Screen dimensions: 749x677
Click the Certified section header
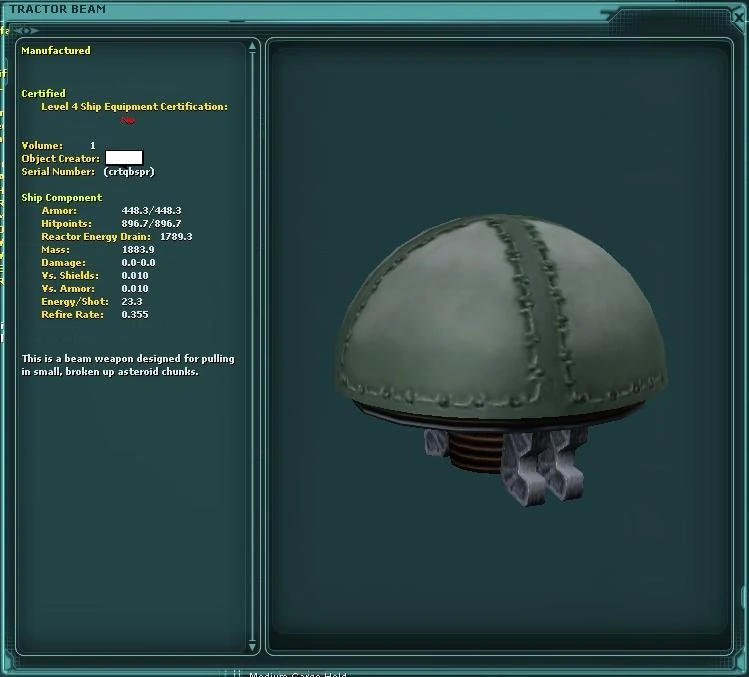pyautogui.click(x=43, y=94)
